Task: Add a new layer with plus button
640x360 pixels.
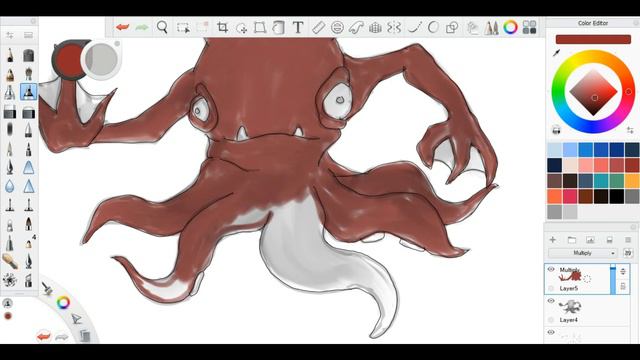Action: click(x=553, y=240)
